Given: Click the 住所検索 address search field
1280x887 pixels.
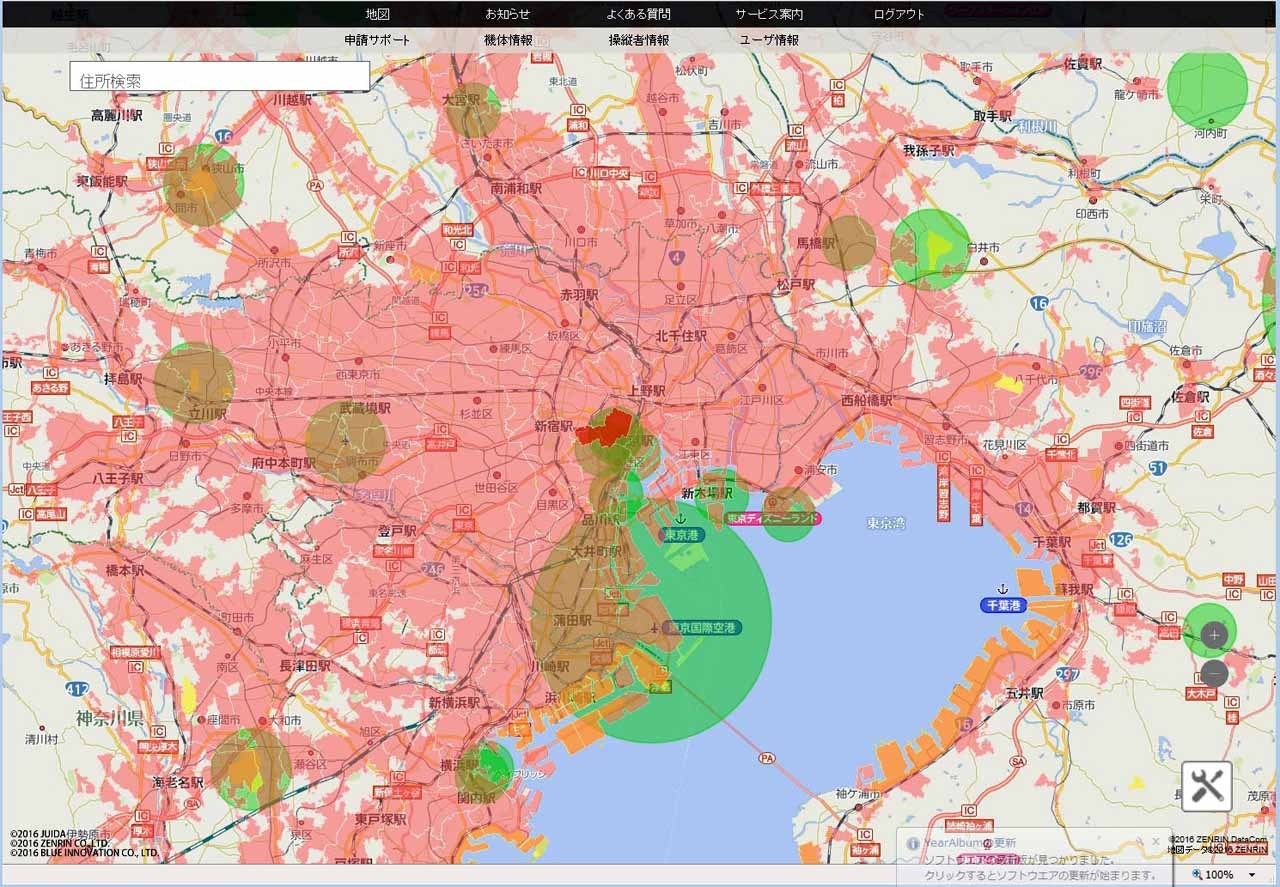Looking at the screenshot, I should click(x=219, y=78).
